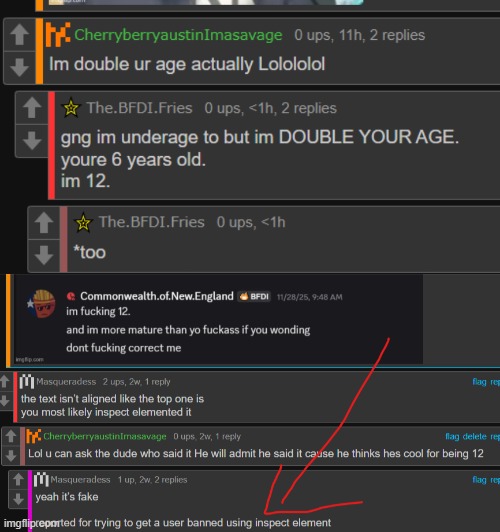Upvote the 'Lol u can ask the dude' comment

point(11,436)
